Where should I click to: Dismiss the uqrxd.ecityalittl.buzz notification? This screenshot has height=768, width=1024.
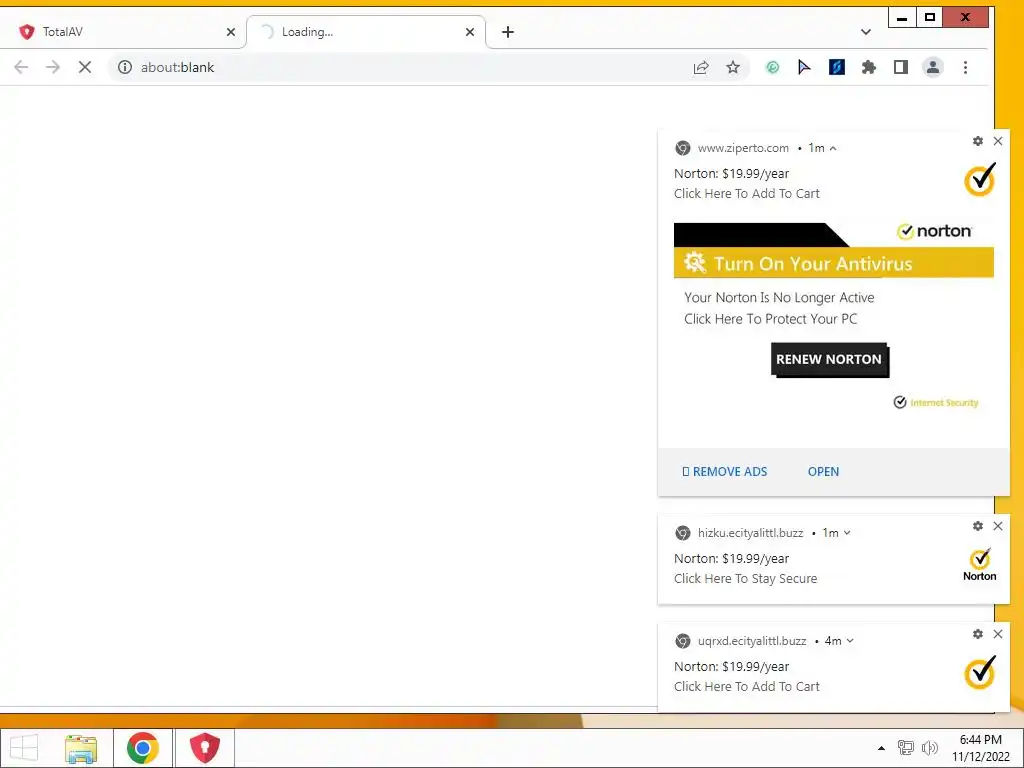[998, 634]
